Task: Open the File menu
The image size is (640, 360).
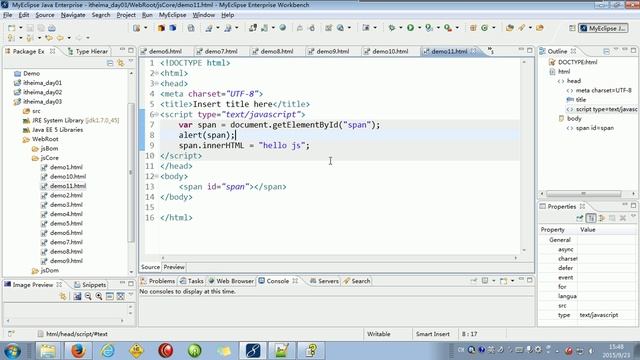Action: (7, 15)
